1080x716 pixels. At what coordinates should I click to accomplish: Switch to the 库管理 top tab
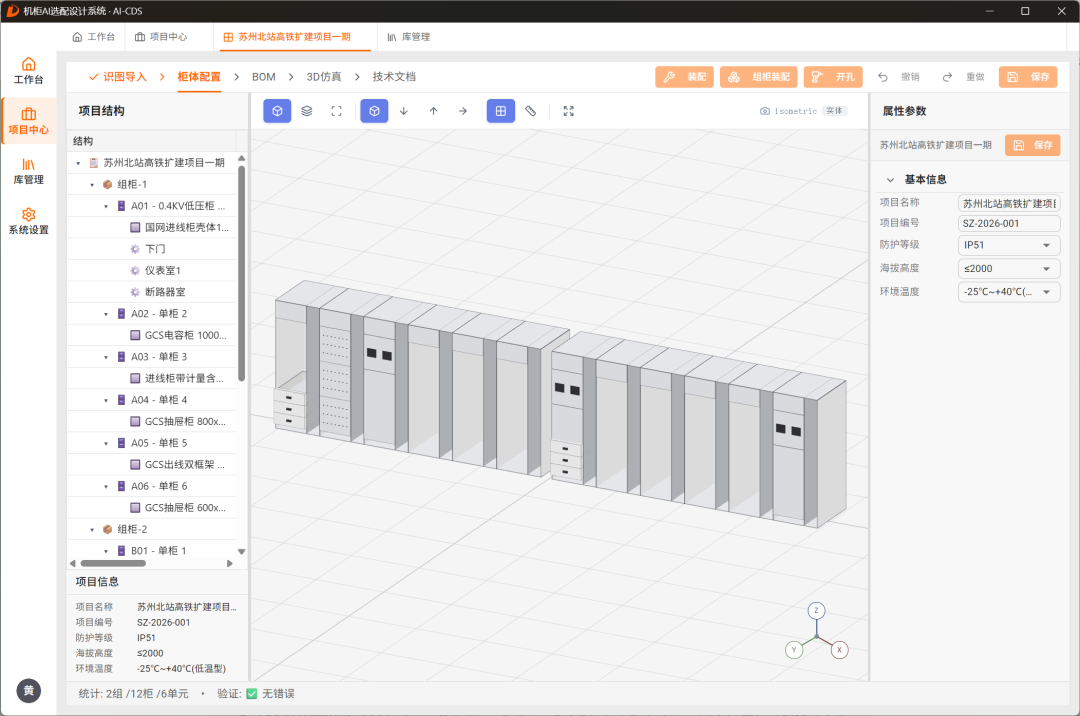[x=408, y=37]
